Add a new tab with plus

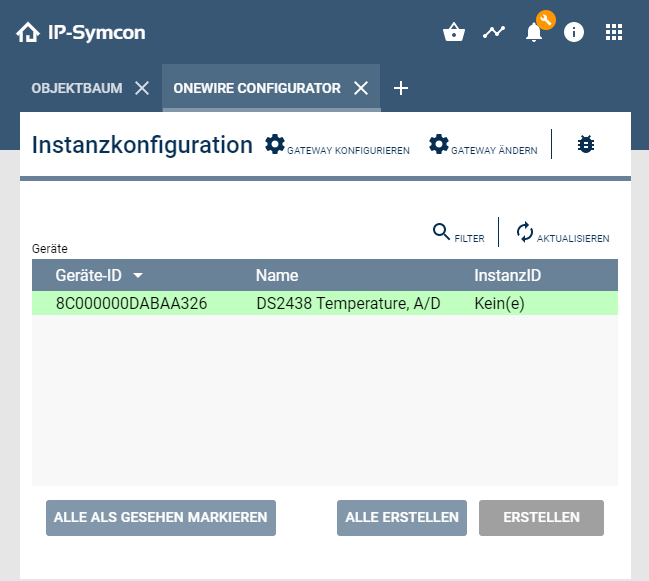[401, 88]
